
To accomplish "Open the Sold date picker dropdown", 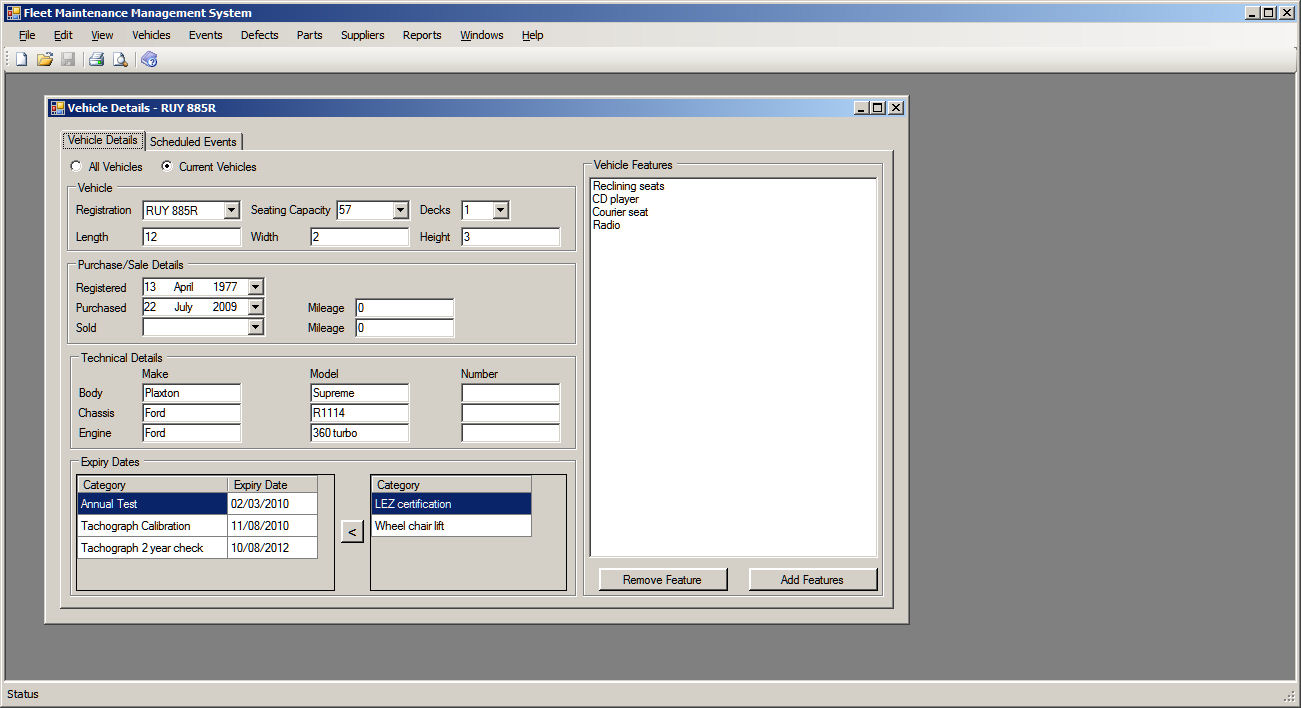I will pos(255,327).
